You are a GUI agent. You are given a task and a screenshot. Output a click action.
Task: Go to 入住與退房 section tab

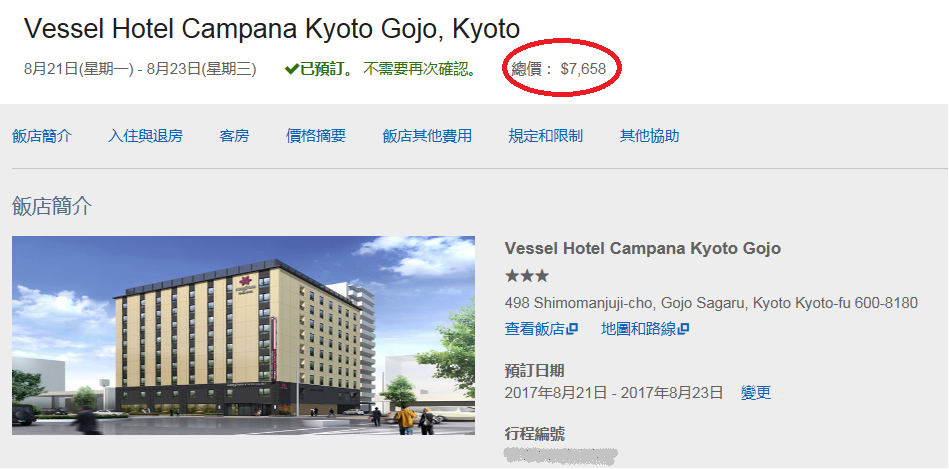(x=145, y=136)
